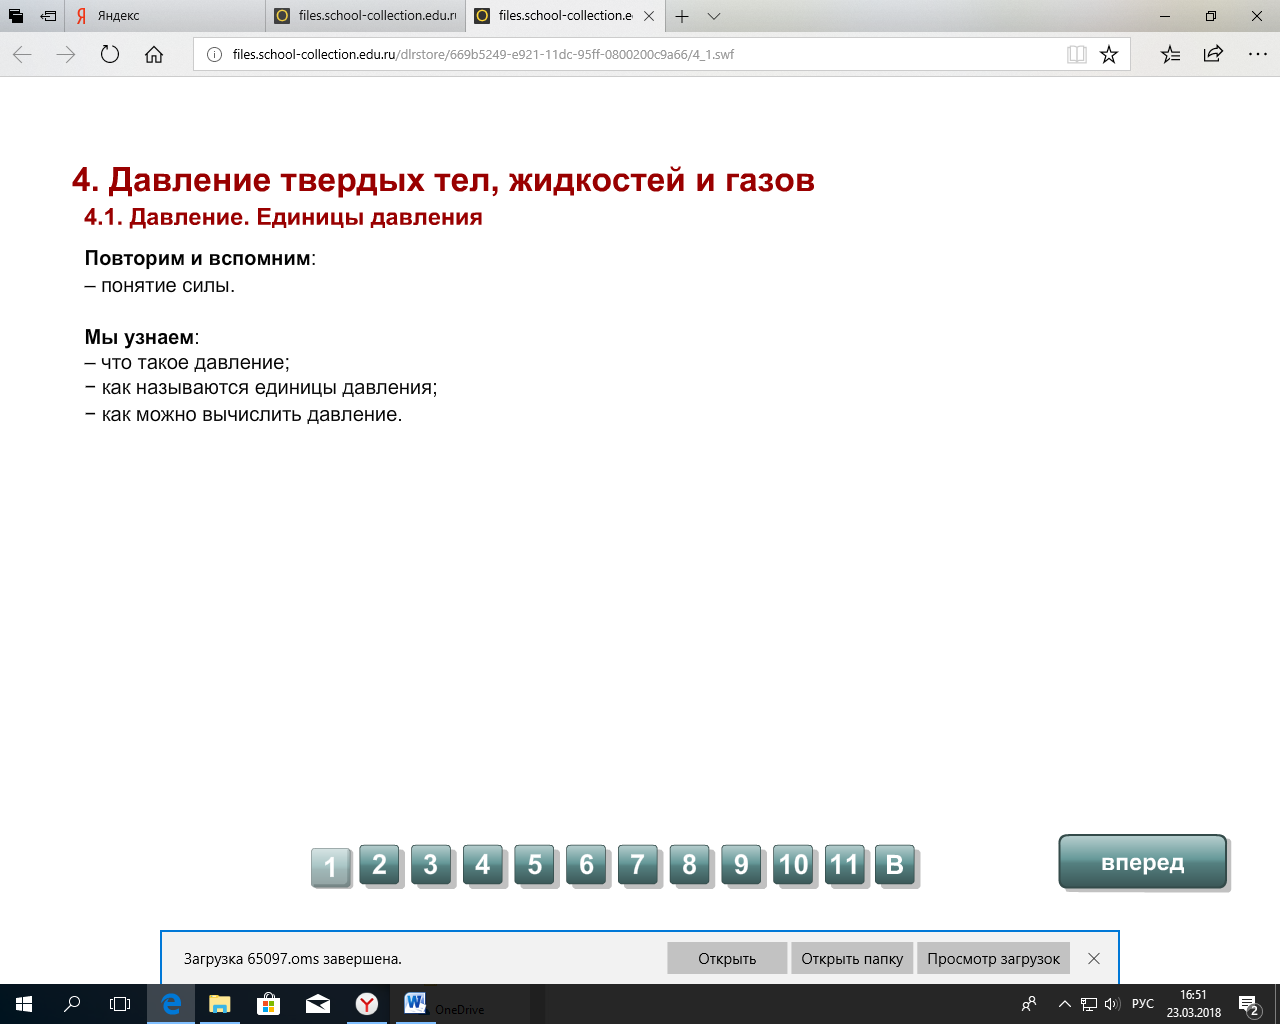
Task: Go to lesson slide 10
Action: click(x=793, y=864)
